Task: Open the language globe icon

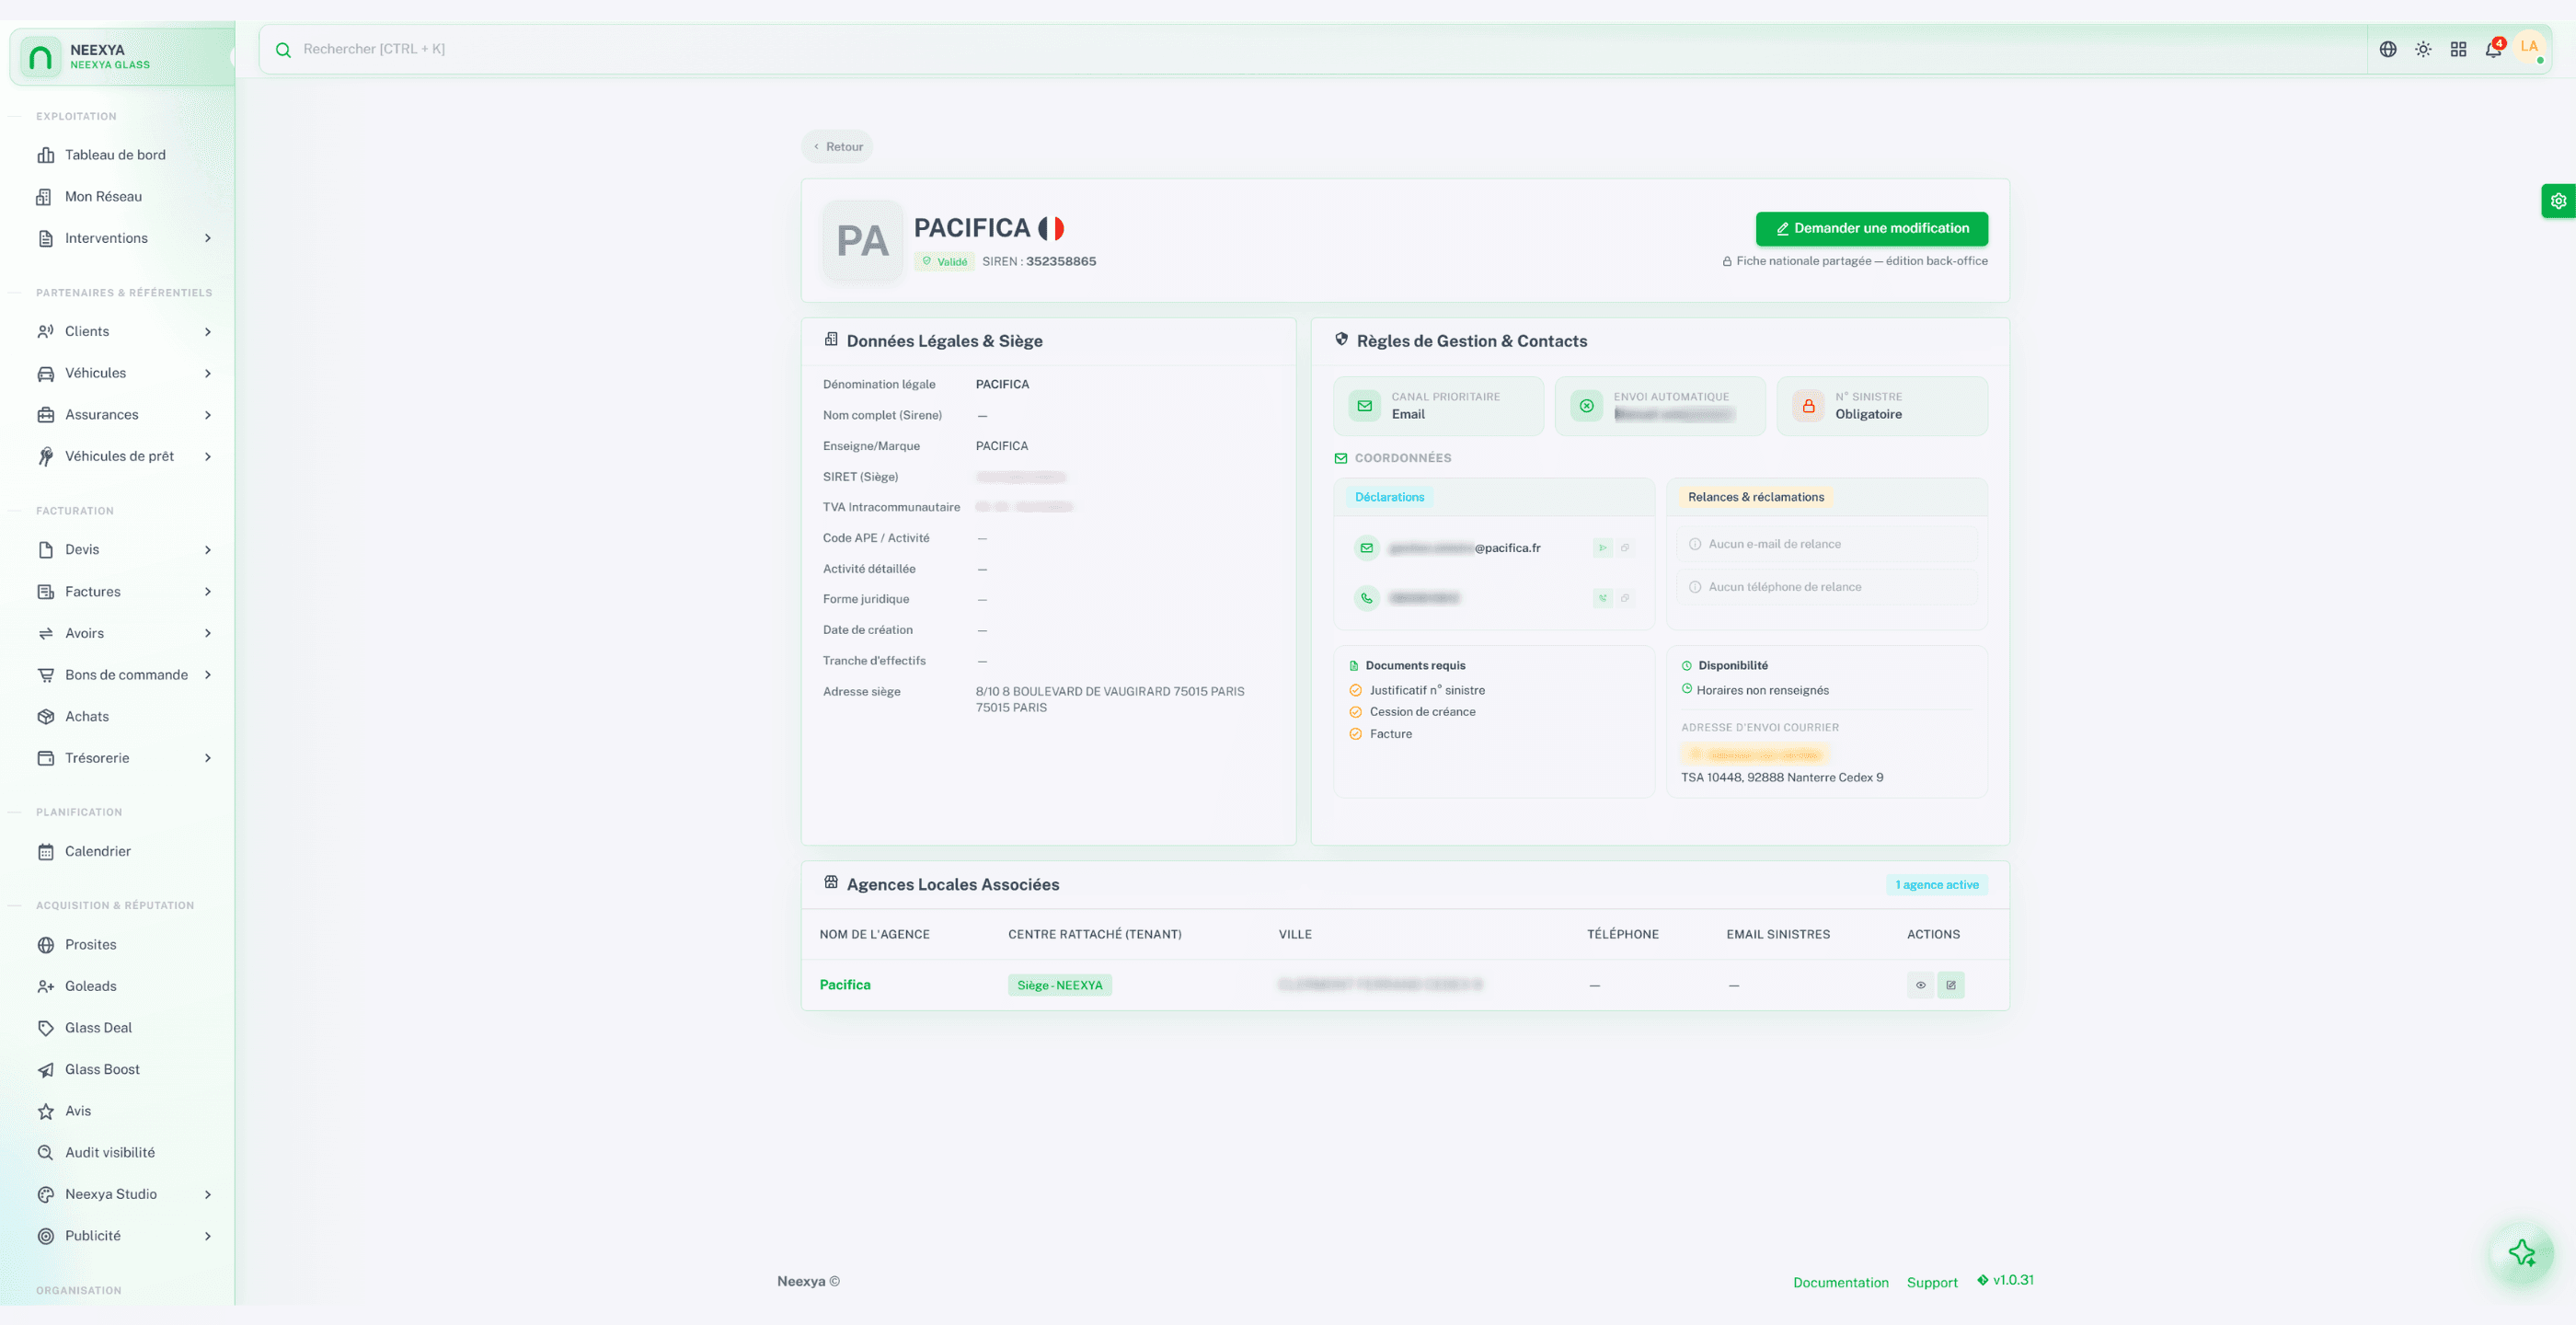Action: 2387,49
